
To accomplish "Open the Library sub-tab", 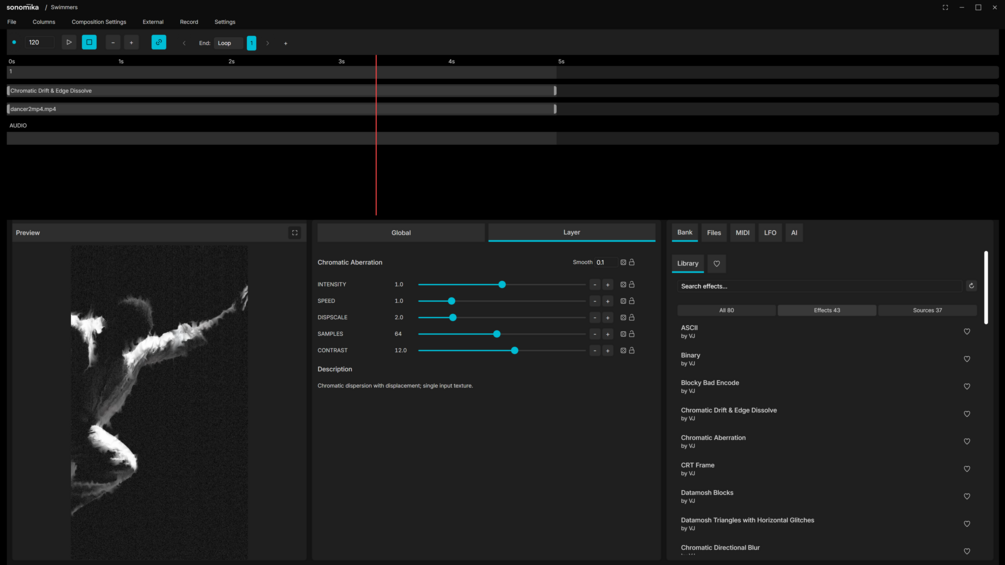I will point(688,263).
